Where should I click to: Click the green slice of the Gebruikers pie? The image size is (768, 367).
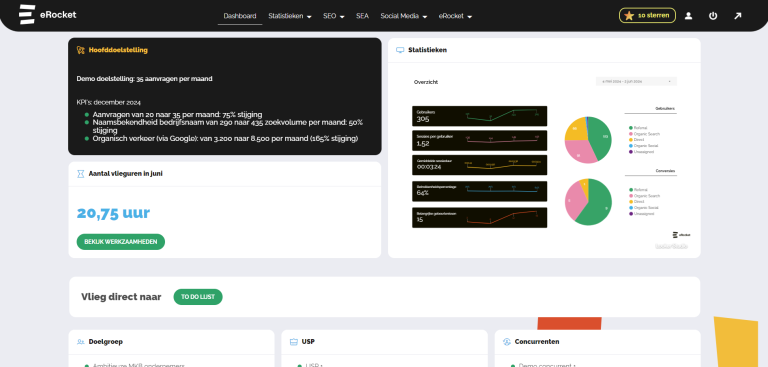[x=601, y=137]
